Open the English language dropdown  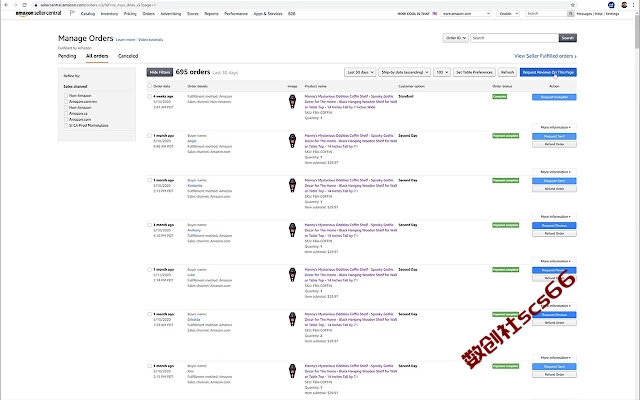[508, 13]
